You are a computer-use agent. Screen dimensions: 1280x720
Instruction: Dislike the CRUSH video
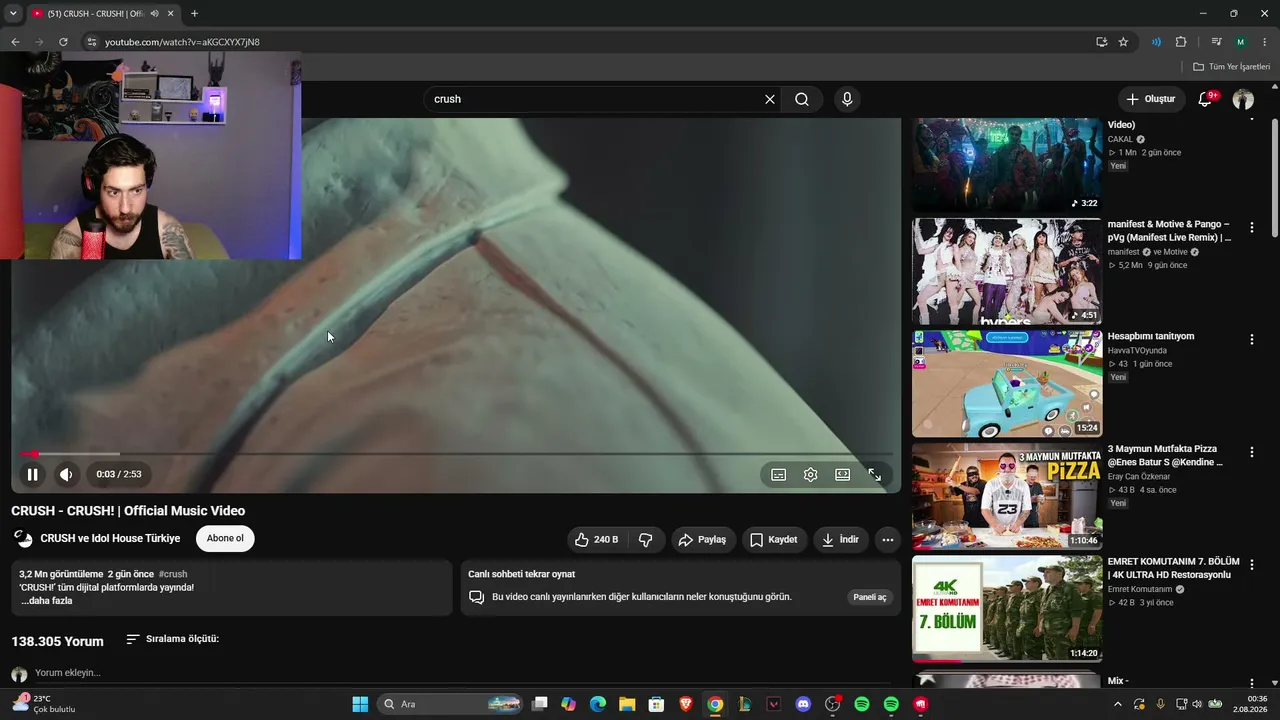(x=646, y=540)
